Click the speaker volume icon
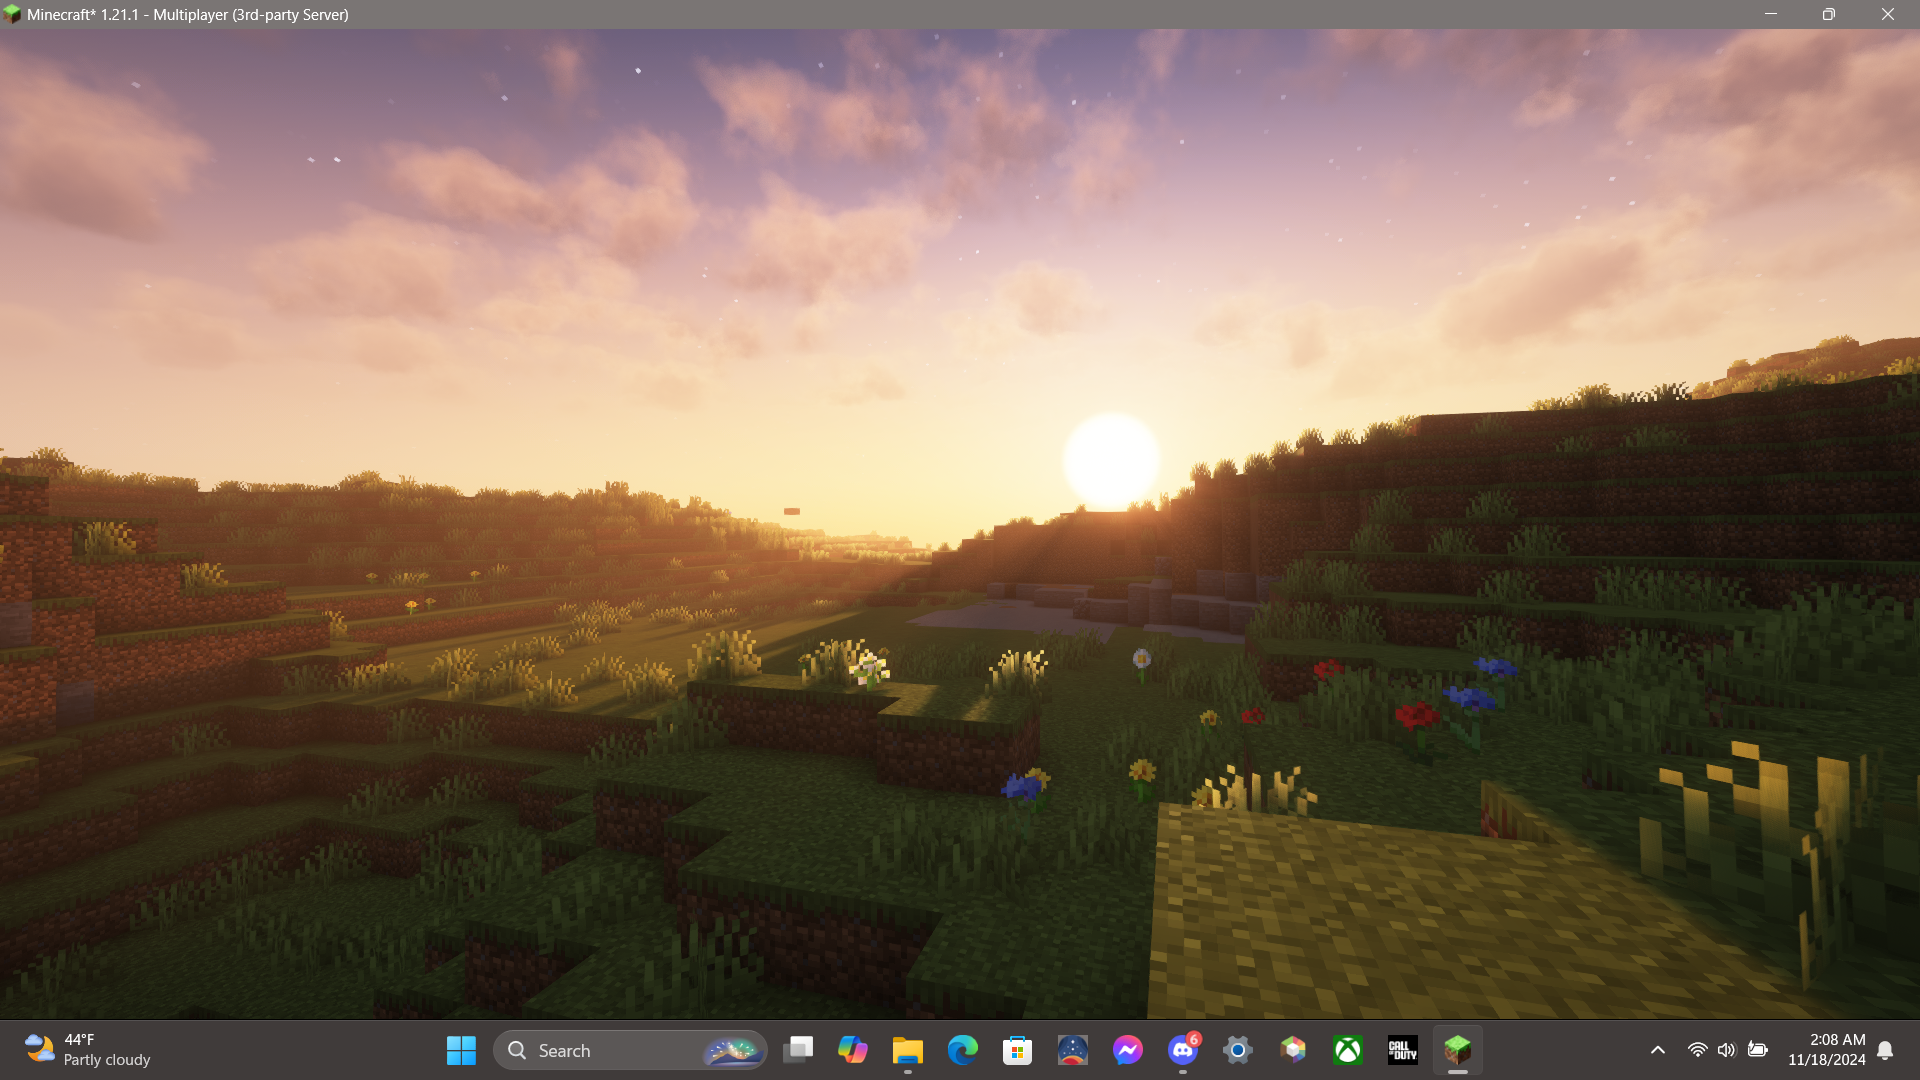1920x1080 pixels. point(1727,1050)
